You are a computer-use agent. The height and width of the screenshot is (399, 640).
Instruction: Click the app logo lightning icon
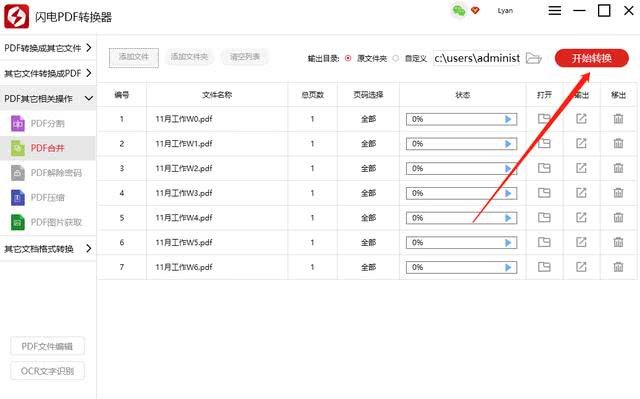click(x=16, y=16)
